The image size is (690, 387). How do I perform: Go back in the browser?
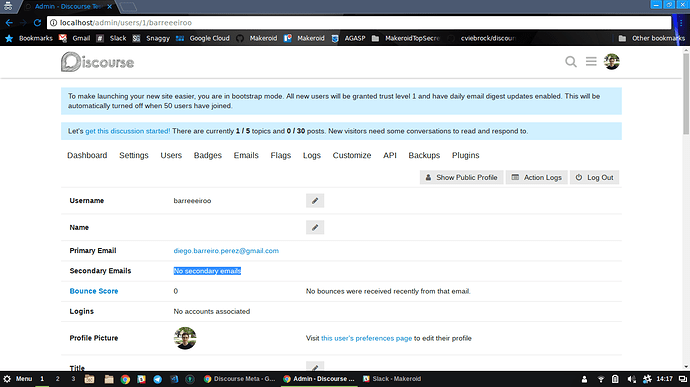point(9,22)
